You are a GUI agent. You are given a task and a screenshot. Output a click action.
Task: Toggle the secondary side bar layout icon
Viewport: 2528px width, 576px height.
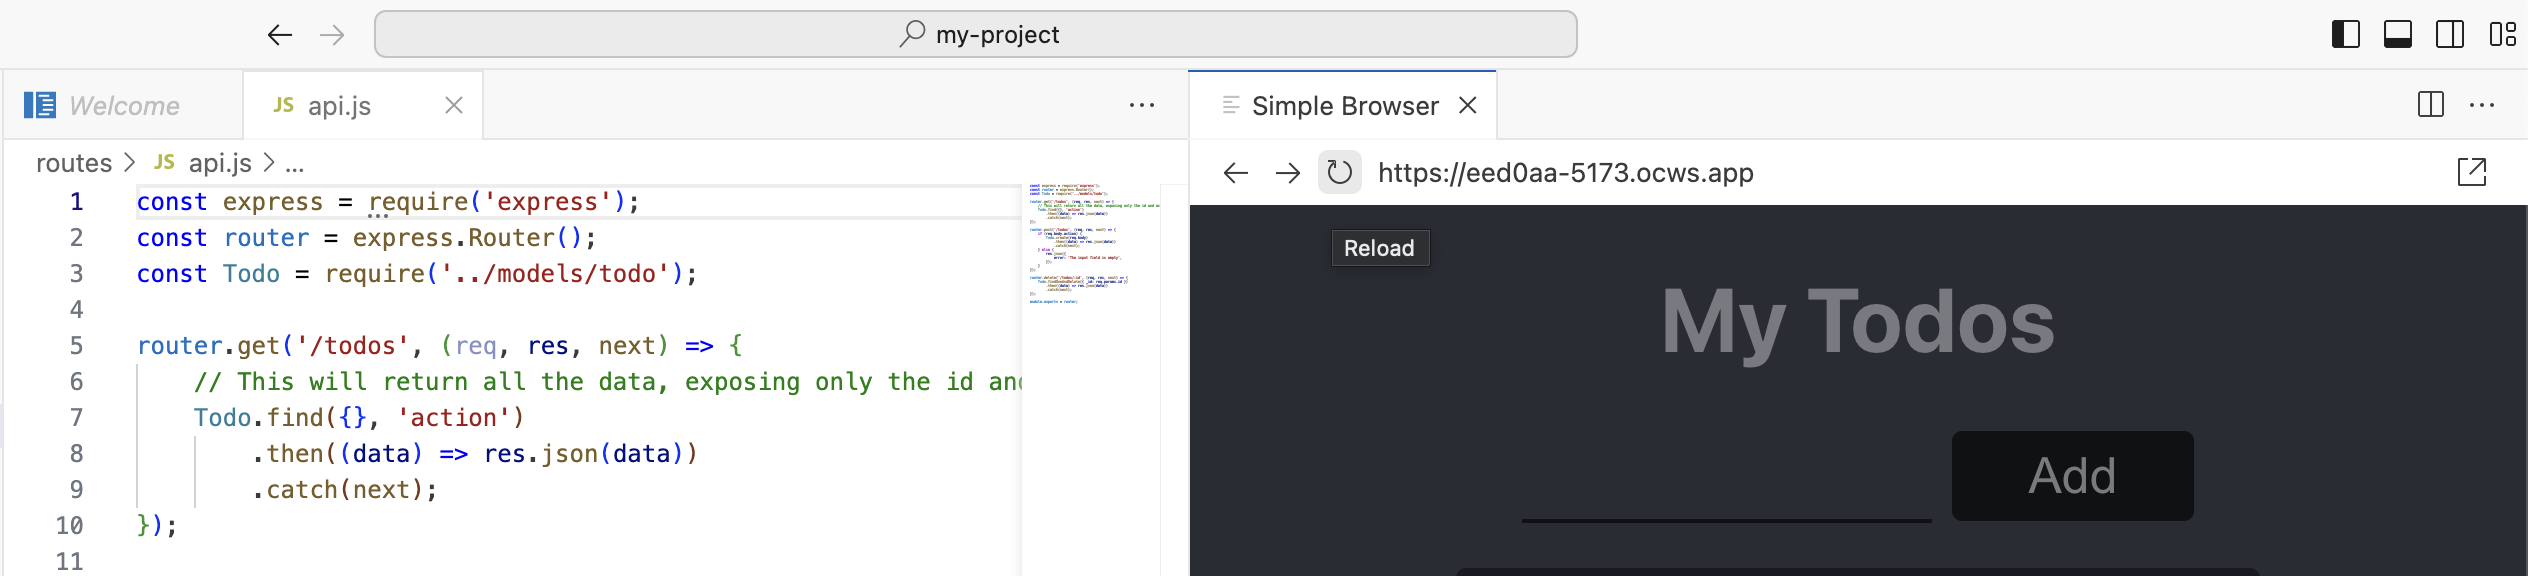point(2450,34)
